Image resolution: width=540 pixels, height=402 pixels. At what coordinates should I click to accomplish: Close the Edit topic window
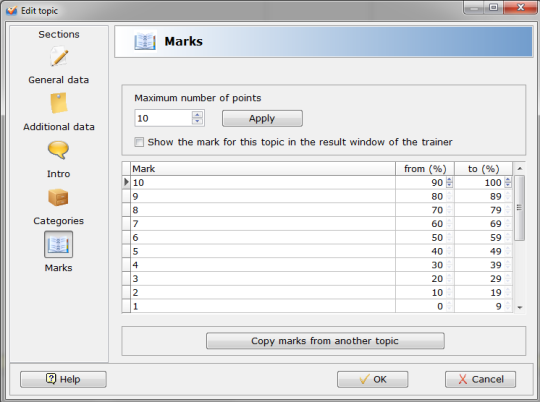(x=521, y=7)
